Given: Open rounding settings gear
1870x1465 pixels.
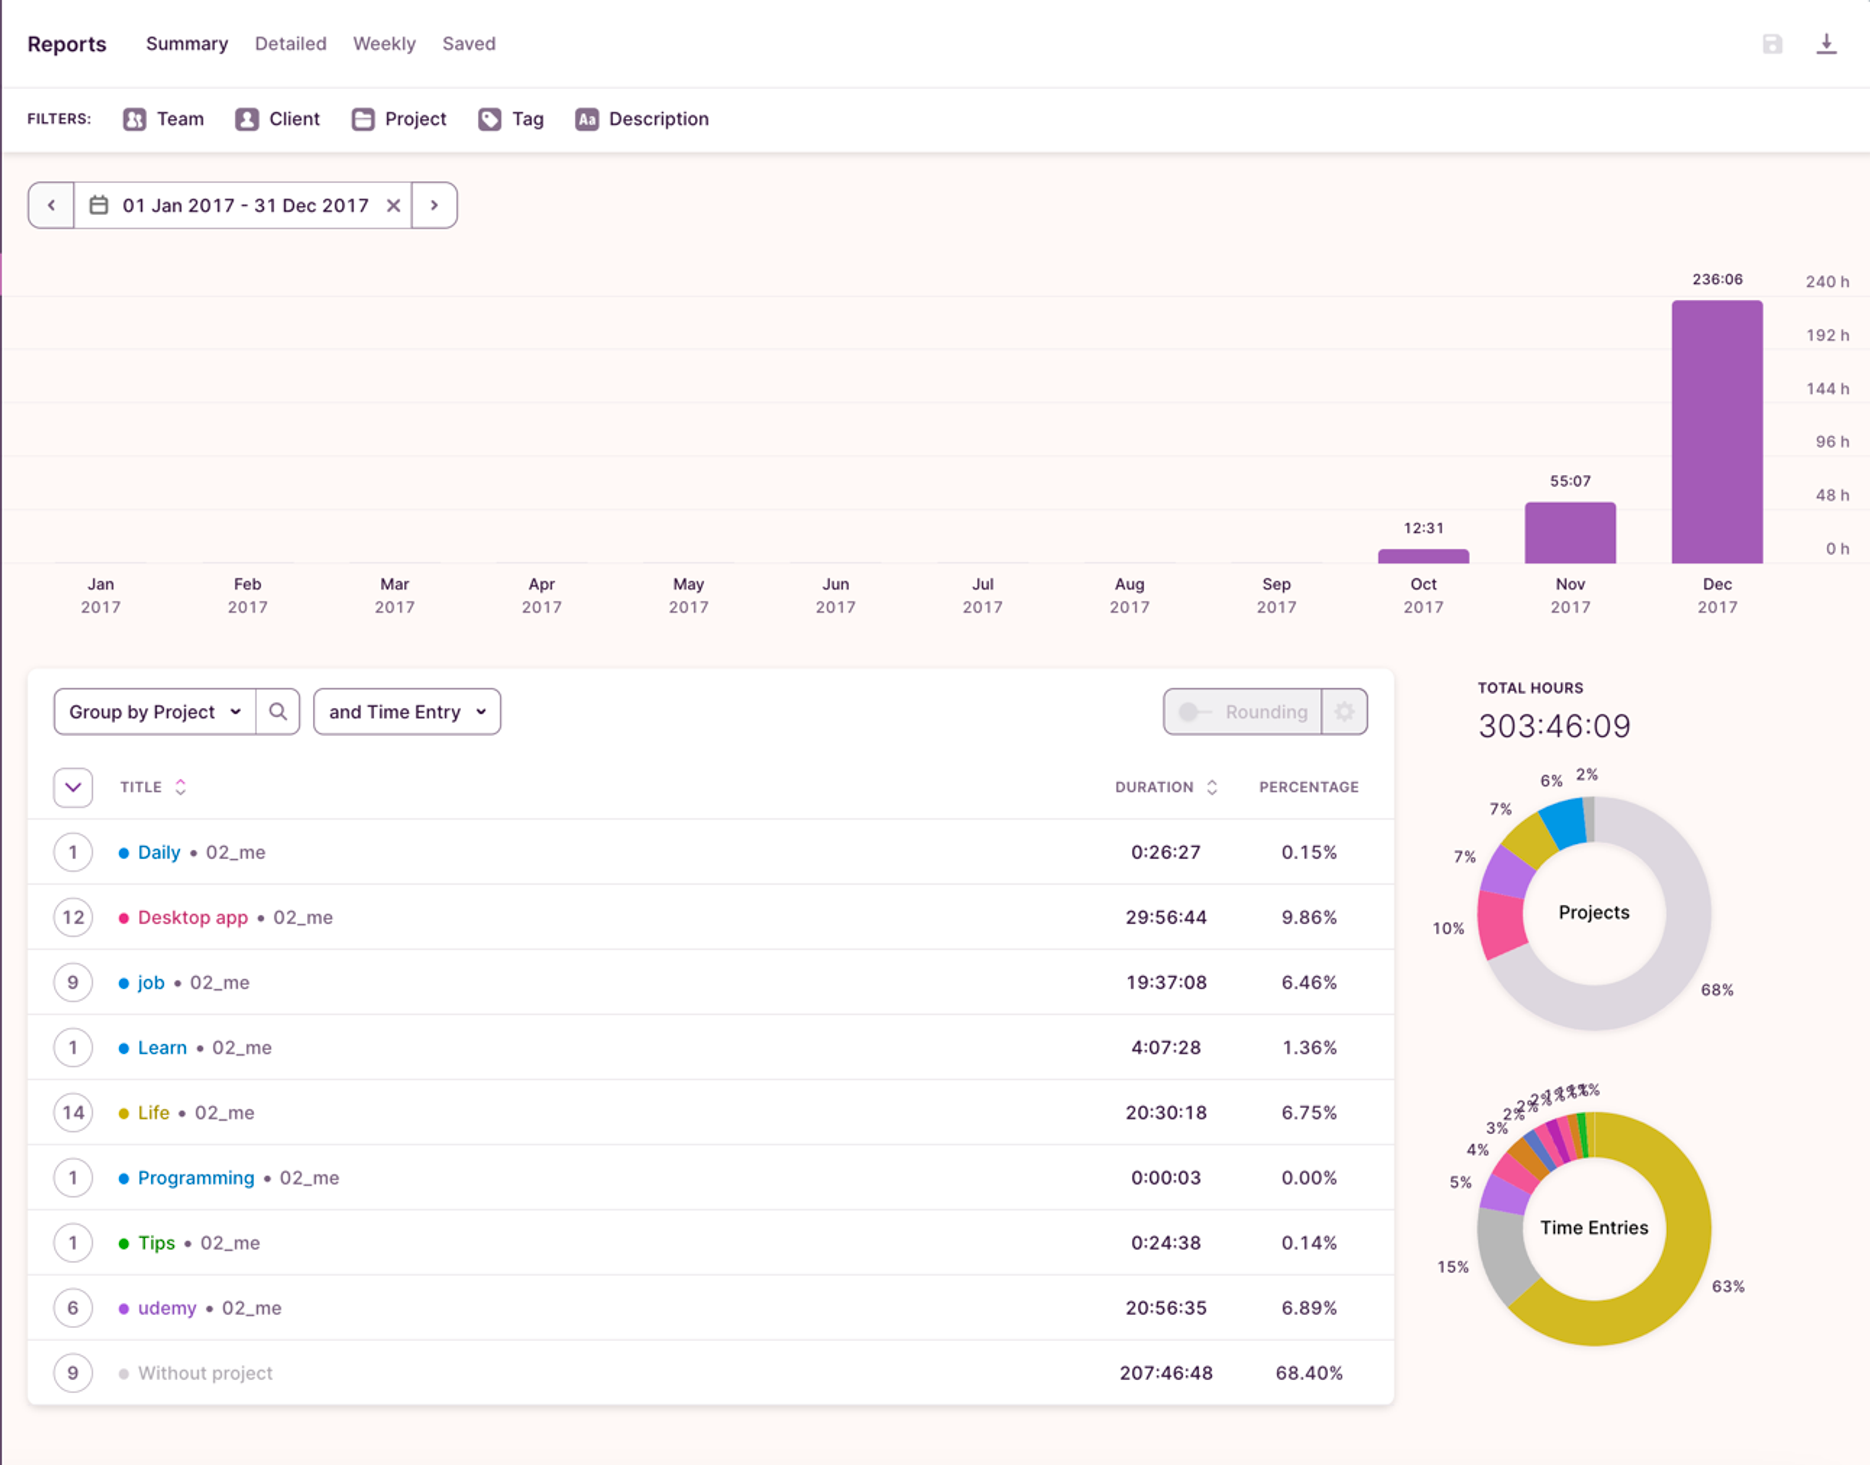Looking at the screenshot, I should tap(1344, 712).
